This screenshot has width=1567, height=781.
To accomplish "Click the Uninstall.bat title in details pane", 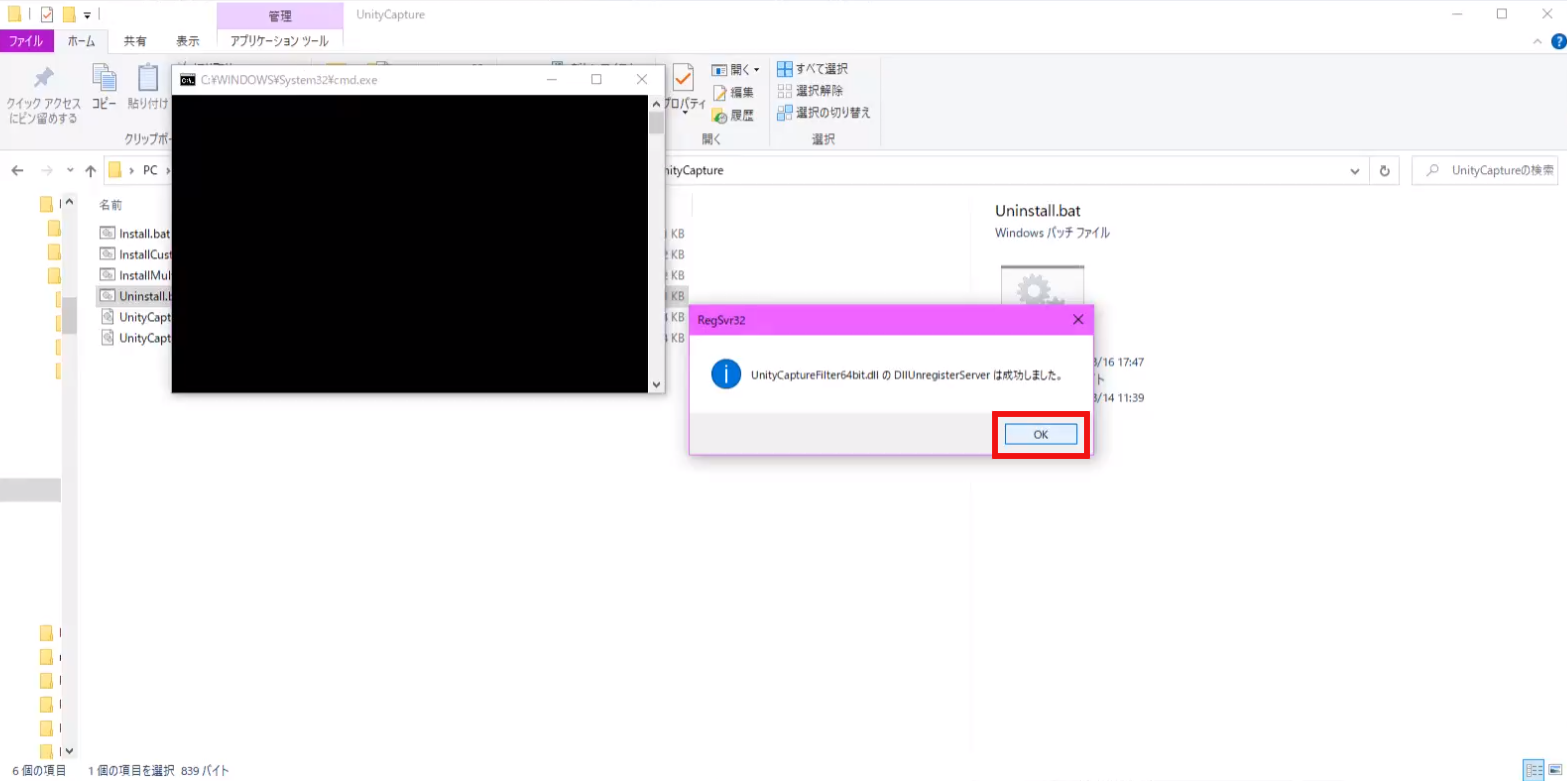I will 1038,211.
